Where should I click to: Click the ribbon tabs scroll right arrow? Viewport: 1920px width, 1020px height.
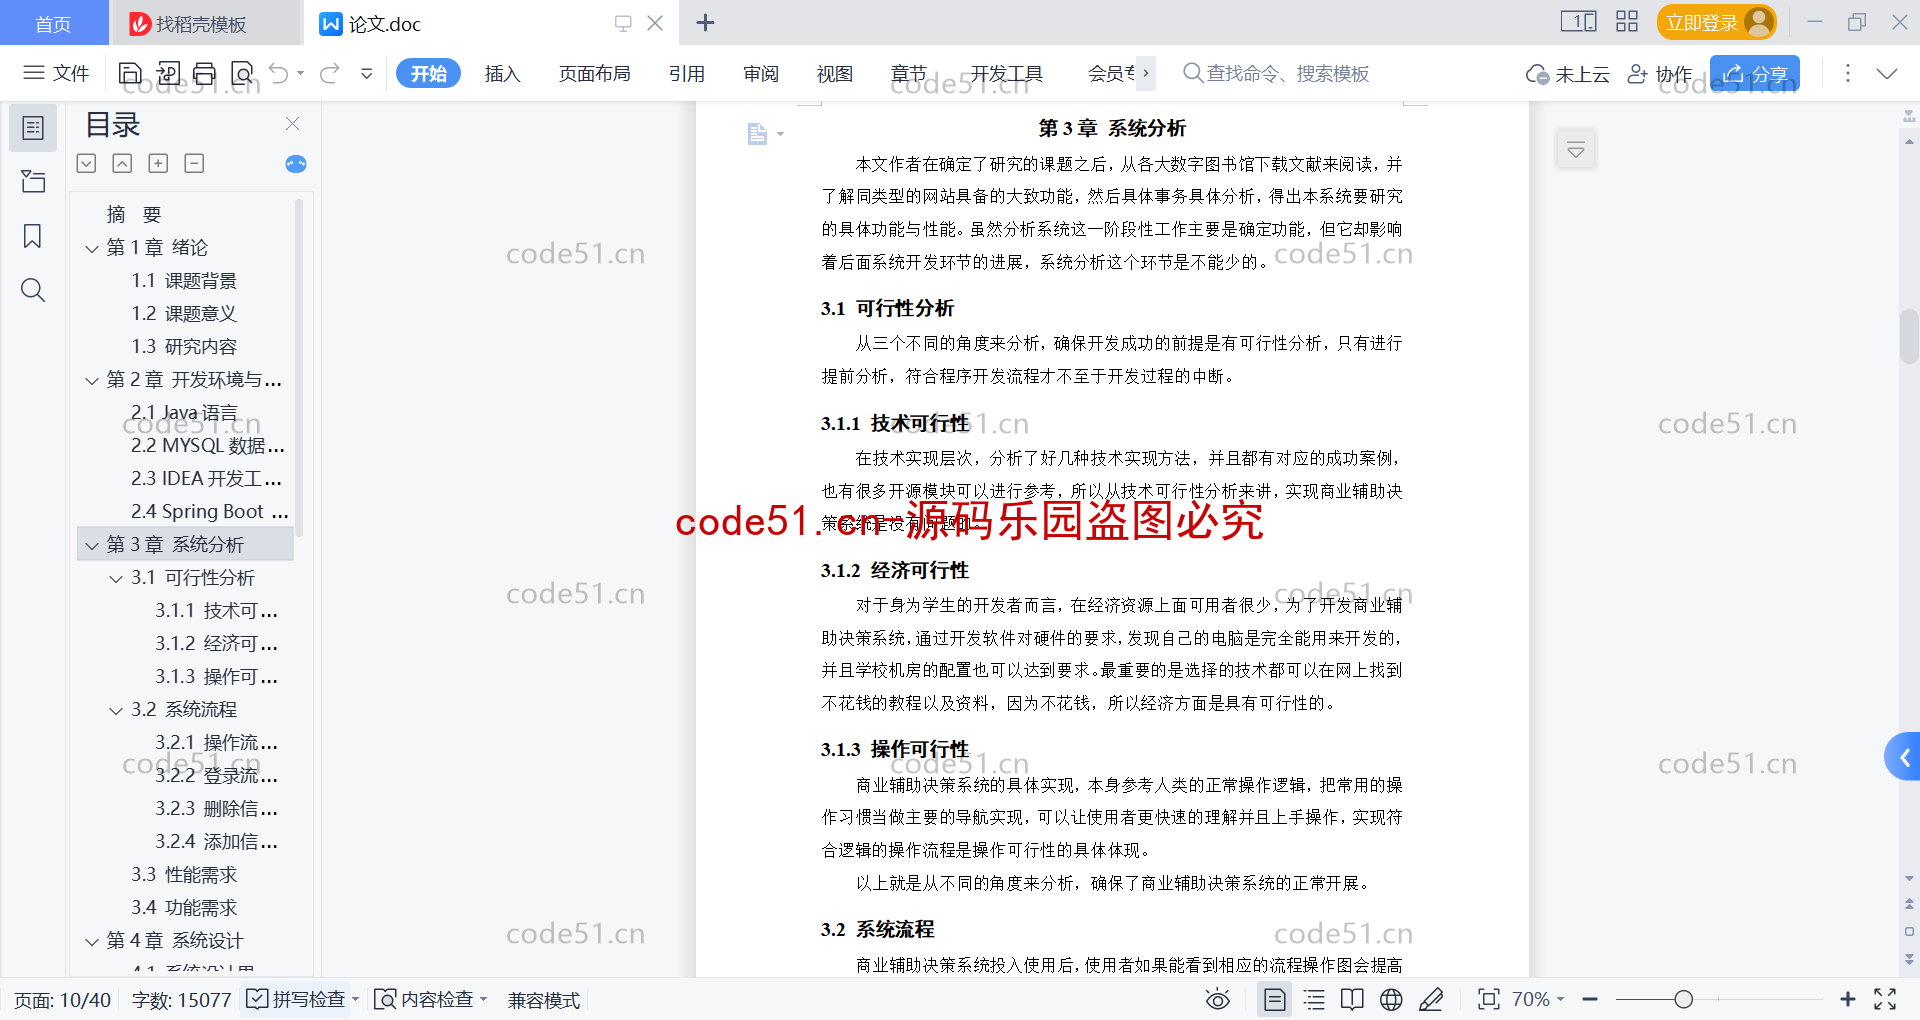pos(1146,73)
